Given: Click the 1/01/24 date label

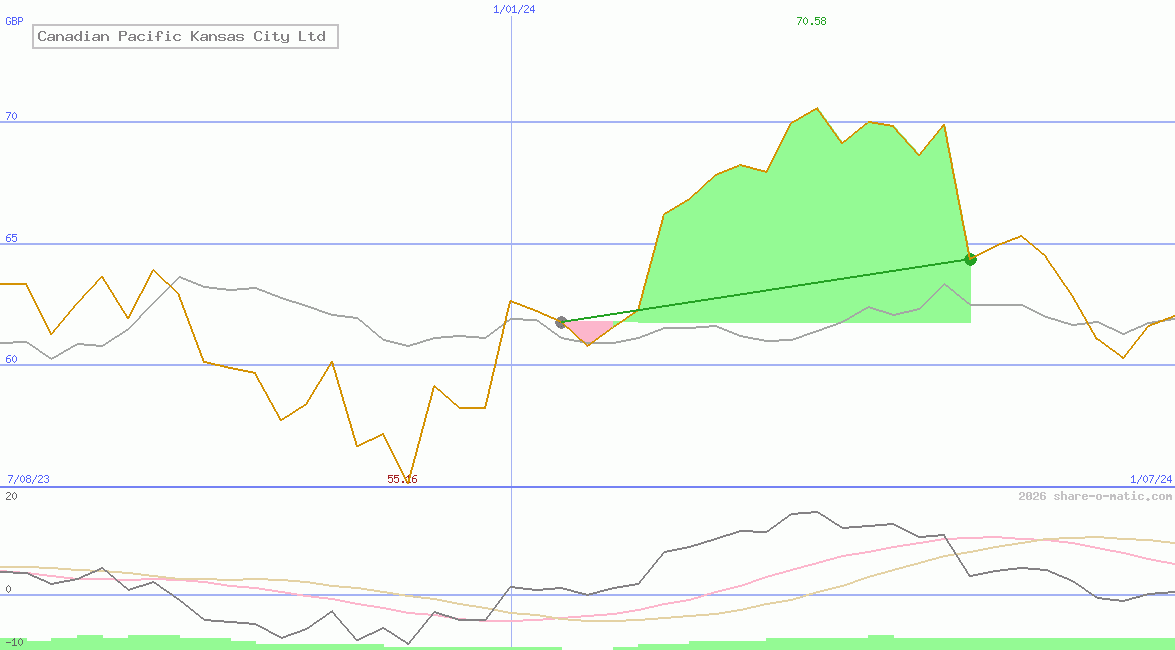Looking at the screenshot, I should pyautogui.click(x=514, y=9).
